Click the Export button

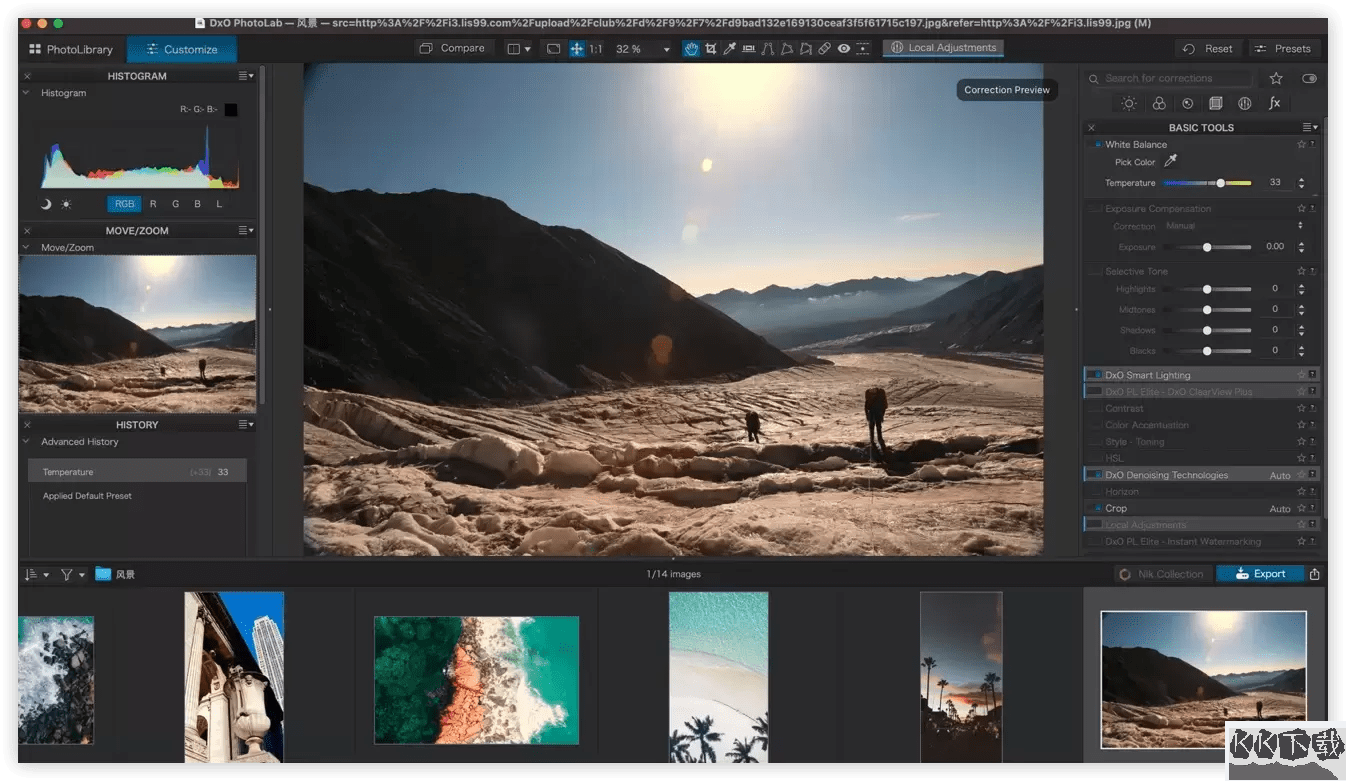point(1260,573)
